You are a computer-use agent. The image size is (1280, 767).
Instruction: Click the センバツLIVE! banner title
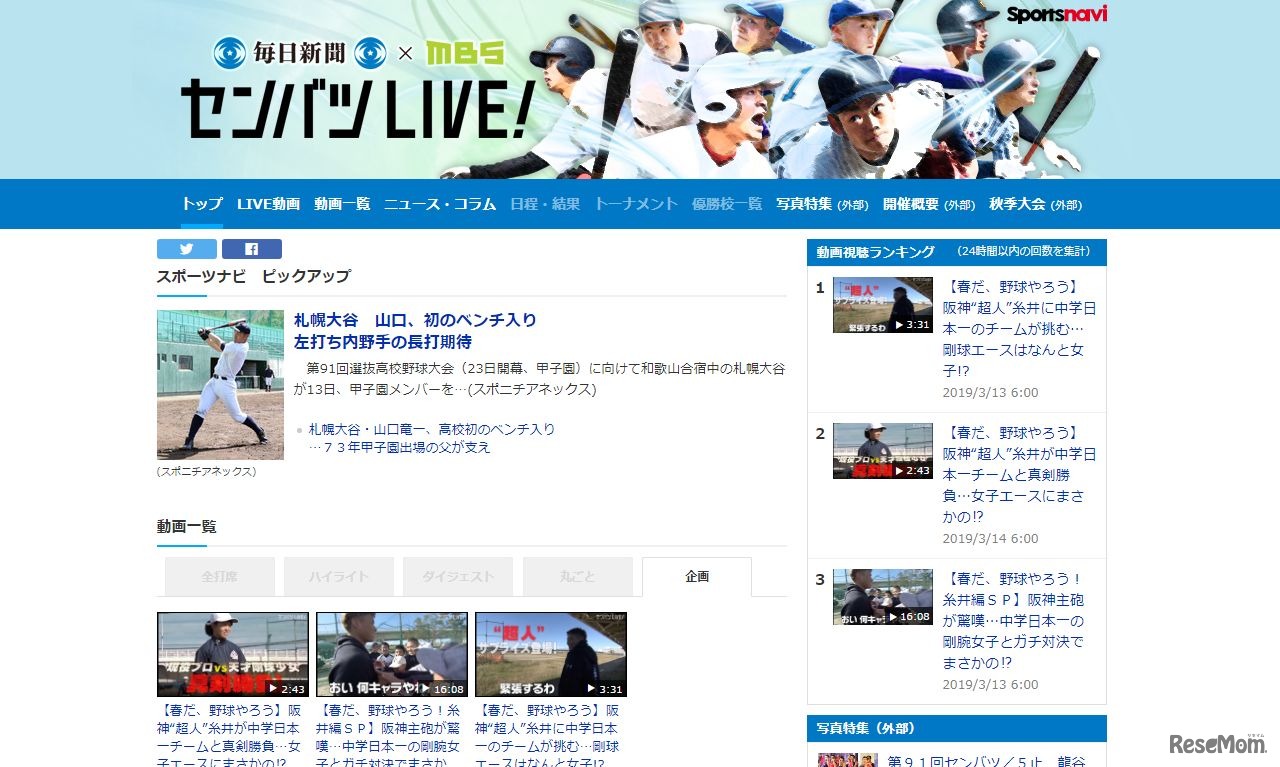click(358, 110)
